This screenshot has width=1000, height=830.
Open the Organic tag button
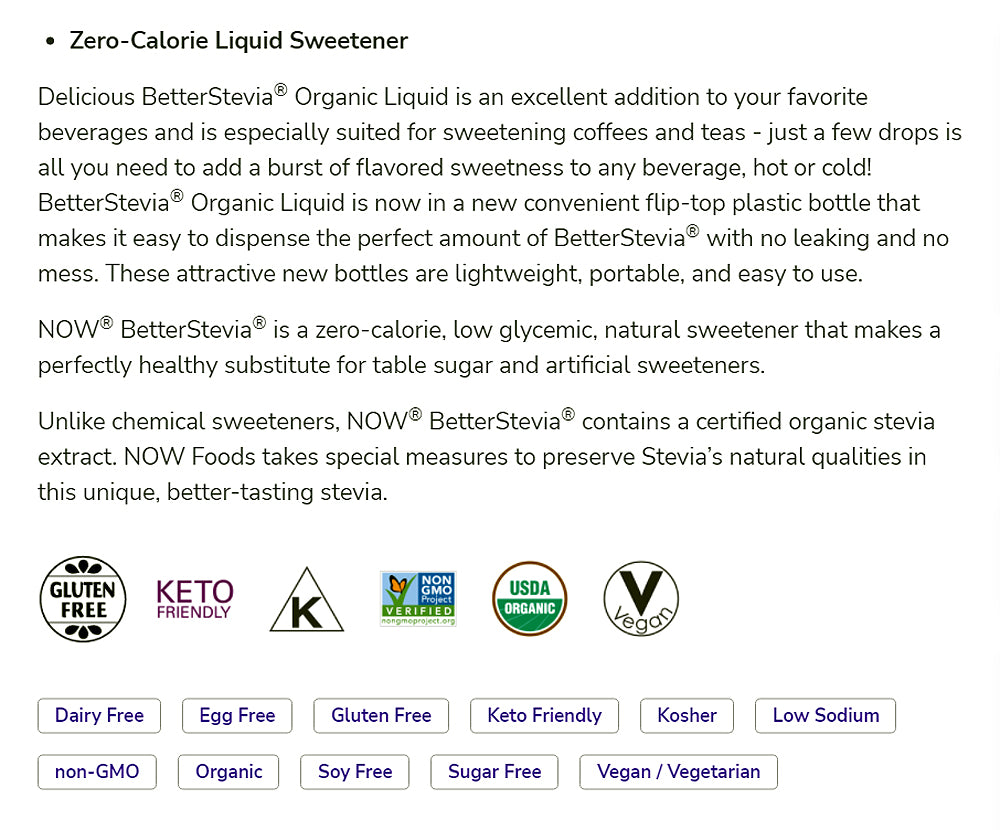click(229, 771)
